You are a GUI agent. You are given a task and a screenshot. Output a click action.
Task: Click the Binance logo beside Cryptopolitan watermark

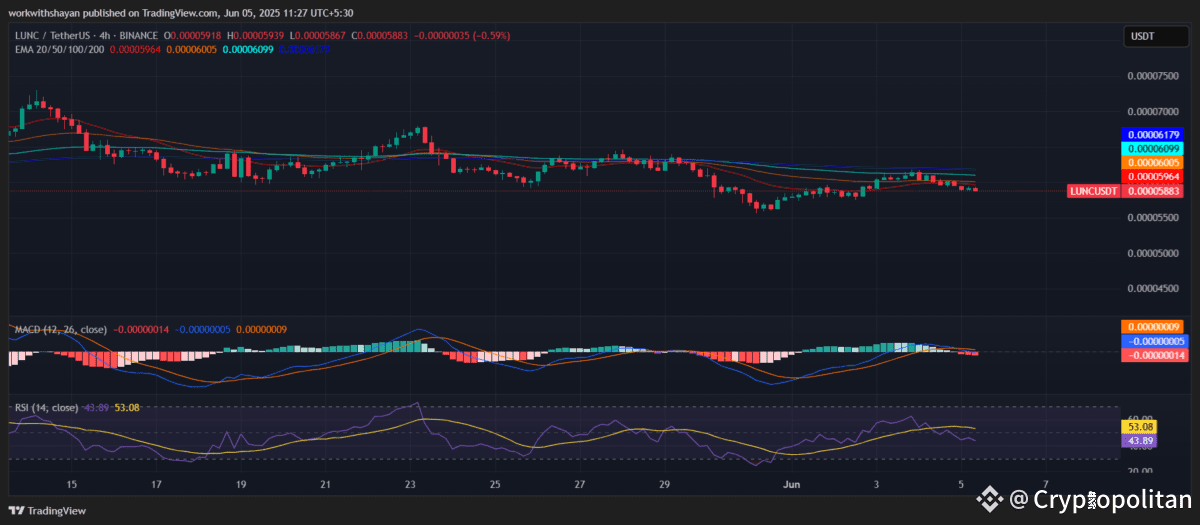click(x=990, y=497)
